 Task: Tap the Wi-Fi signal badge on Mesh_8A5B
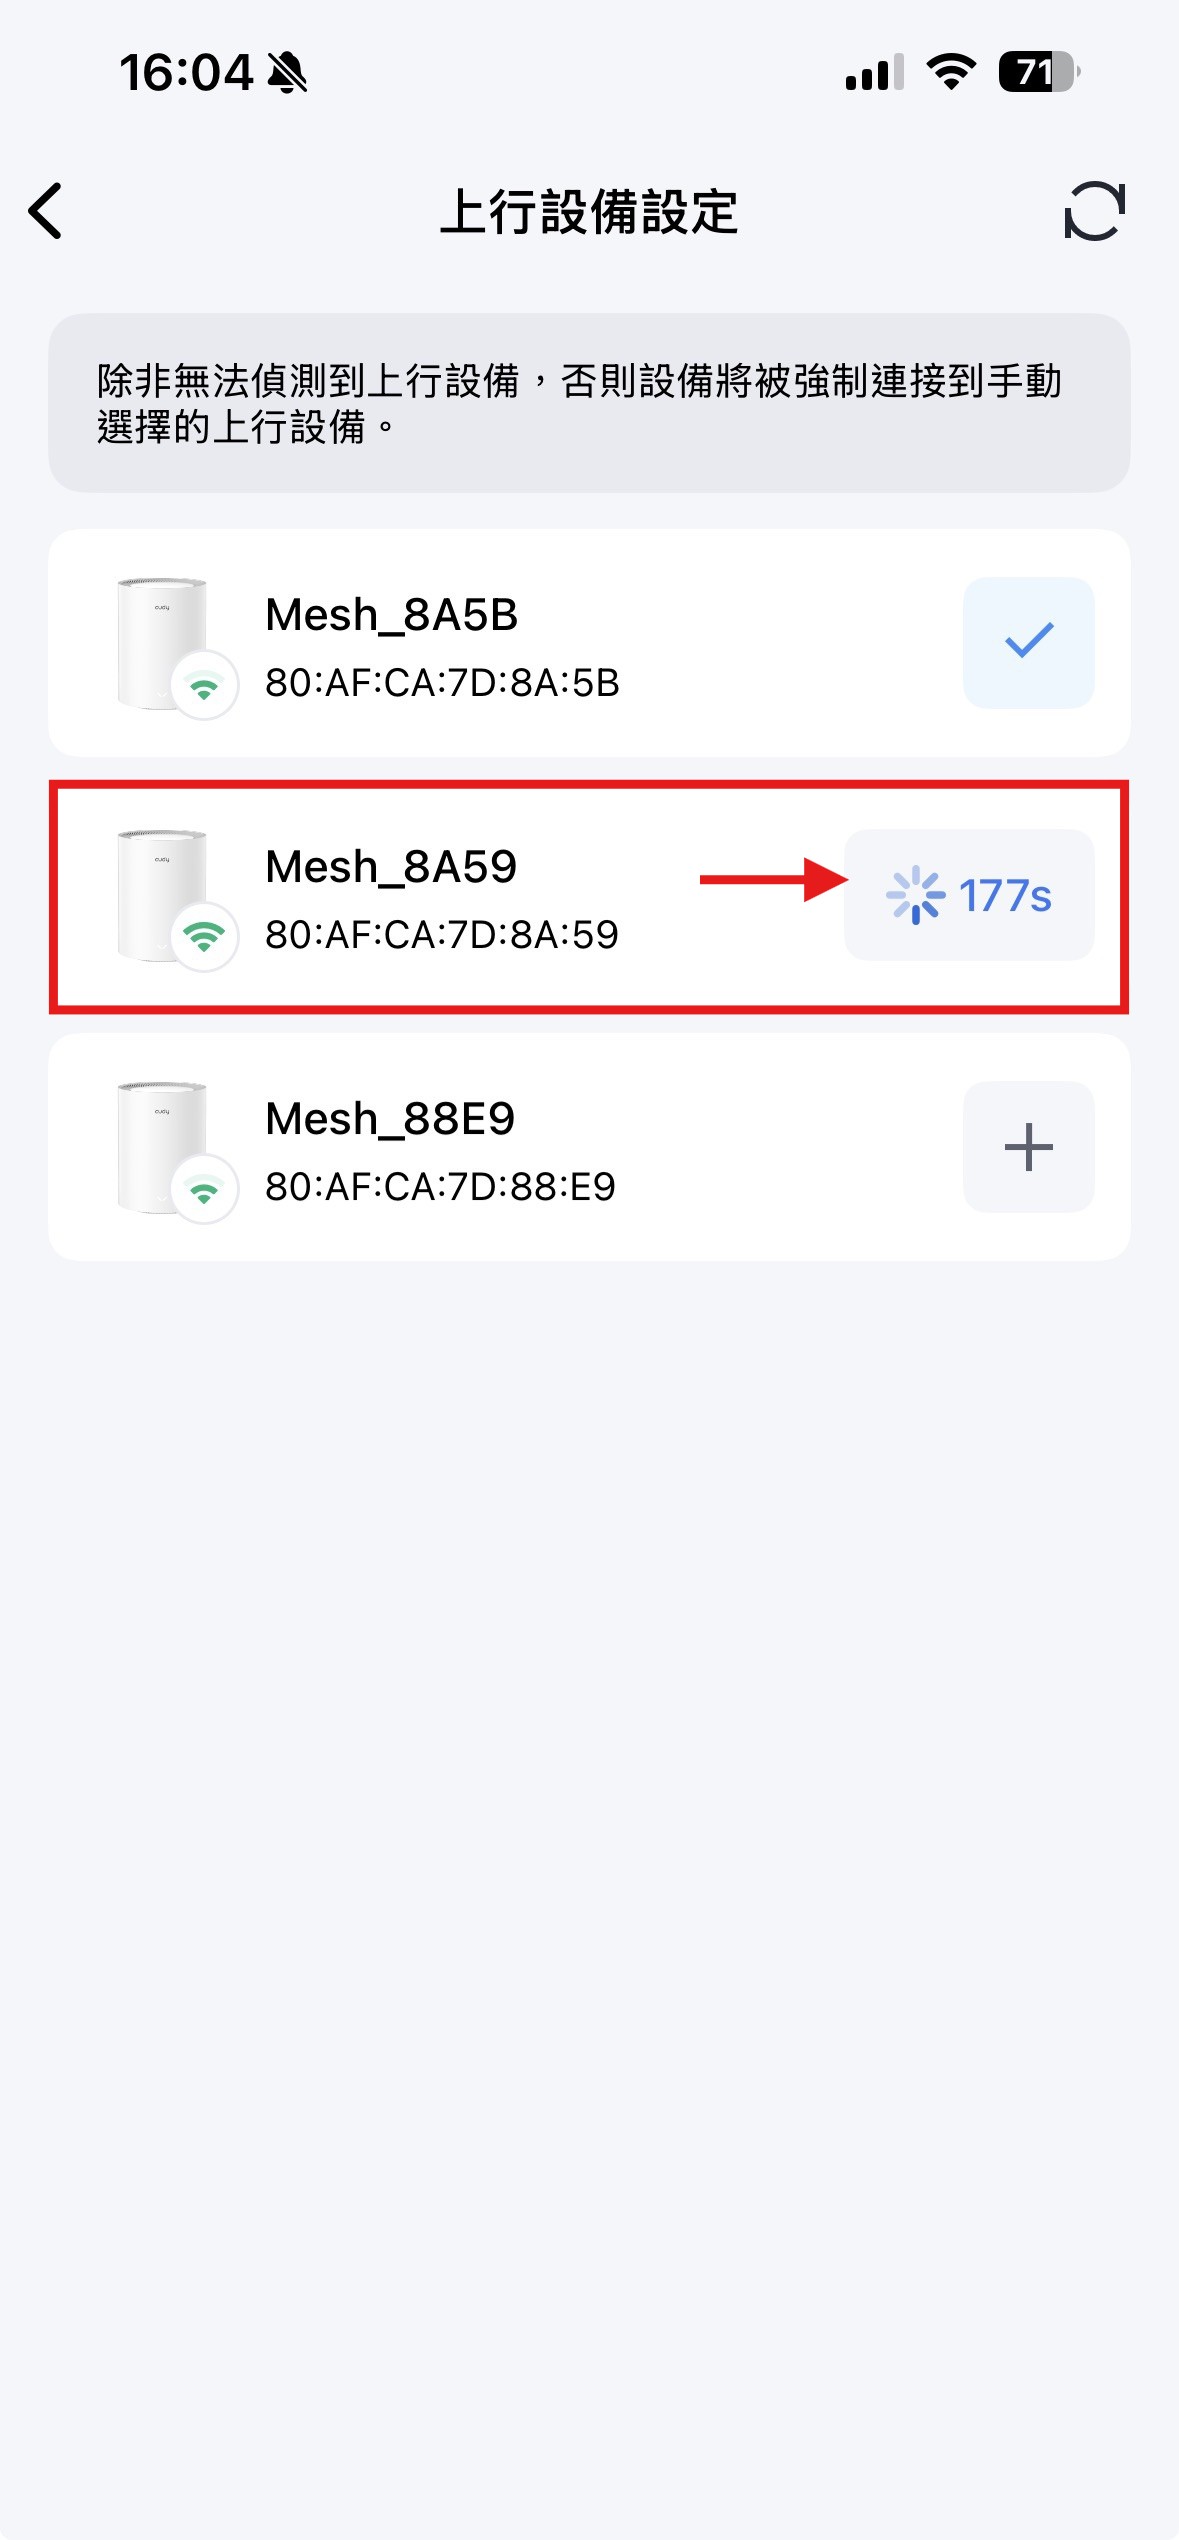pos(204,686)
